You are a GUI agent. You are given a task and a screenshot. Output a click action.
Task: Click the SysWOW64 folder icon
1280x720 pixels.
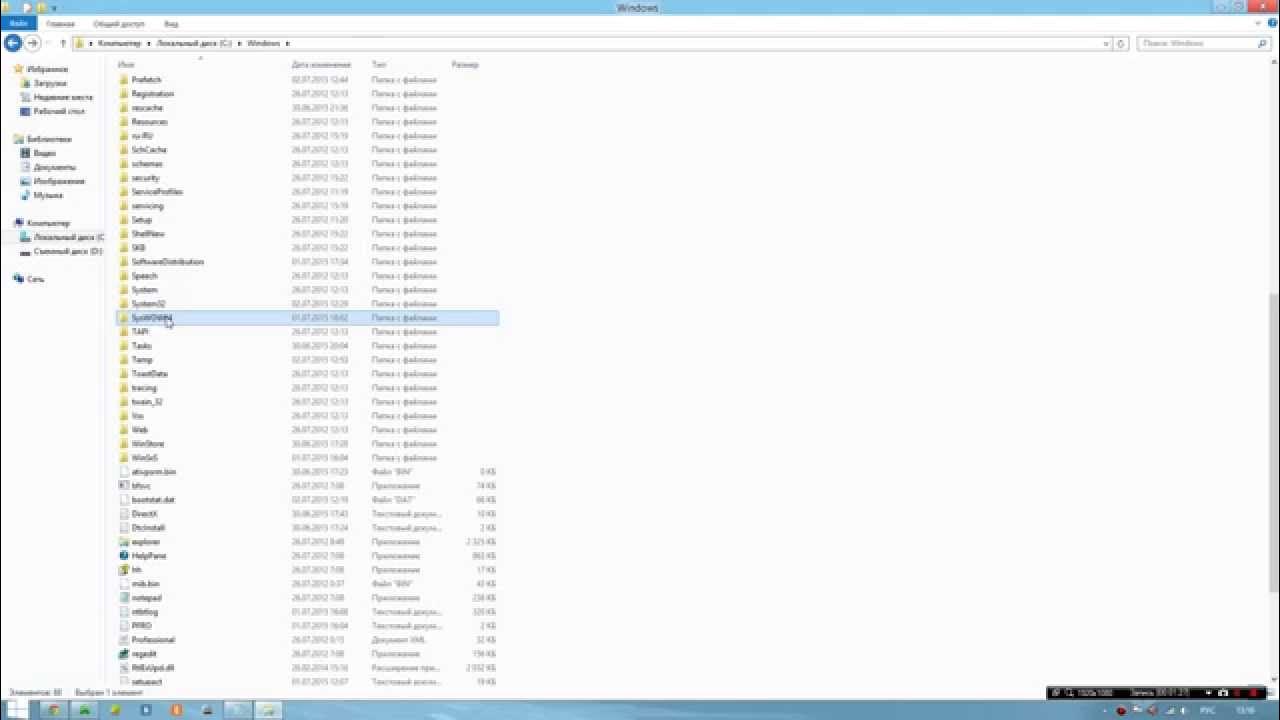point(124,317)
